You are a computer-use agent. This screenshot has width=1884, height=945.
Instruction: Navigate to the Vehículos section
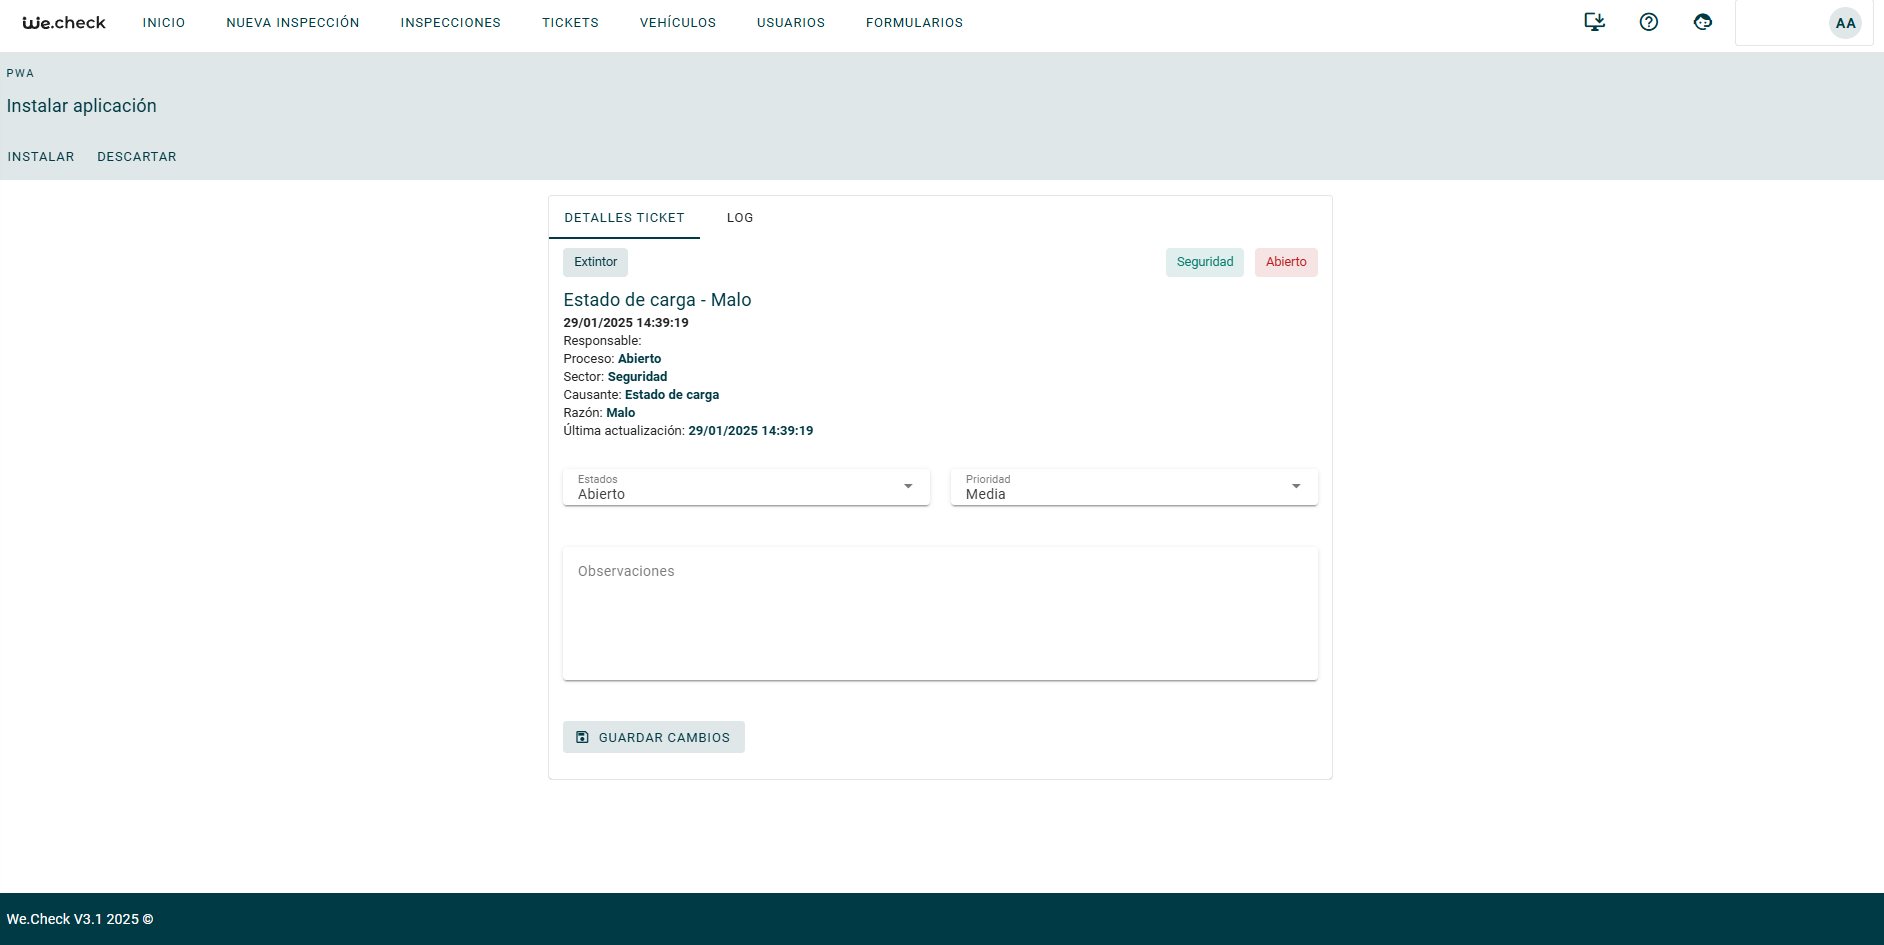677,23
